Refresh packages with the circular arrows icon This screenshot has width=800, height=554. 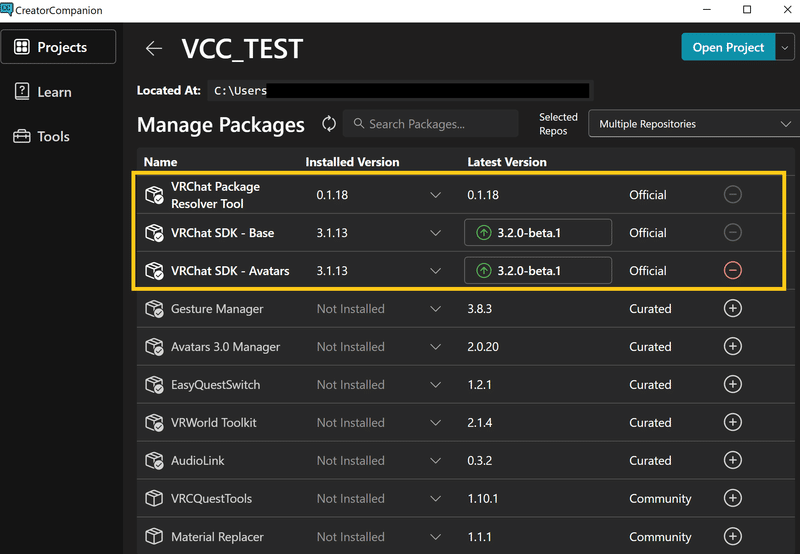(329, 123)
